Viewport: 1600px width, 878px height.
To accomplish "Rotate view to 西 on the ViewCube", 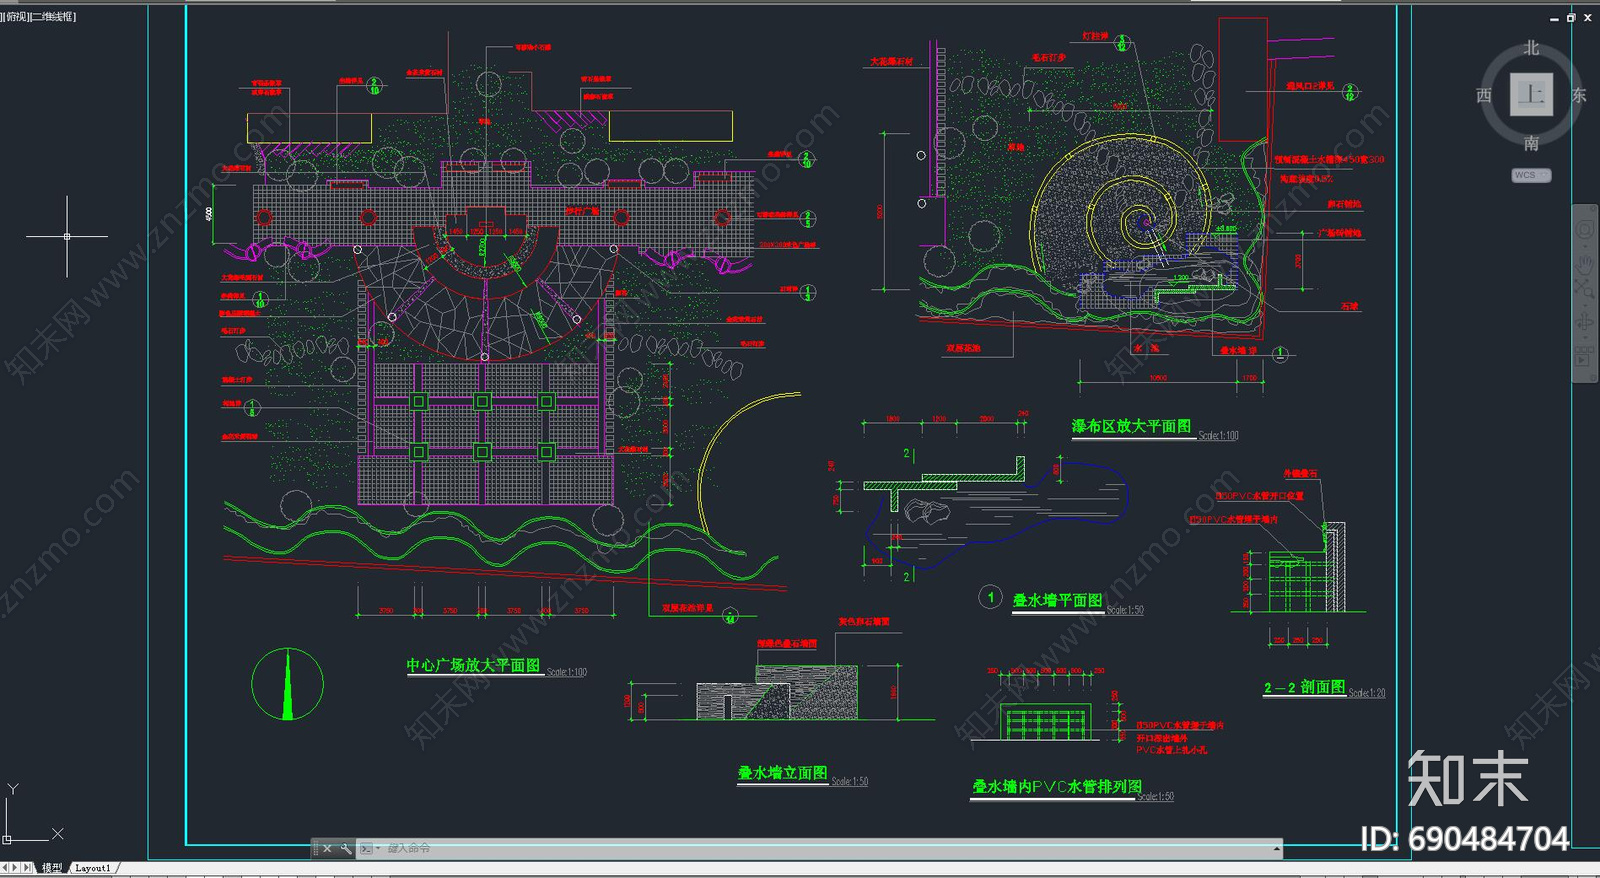I will coord(1484,95).
